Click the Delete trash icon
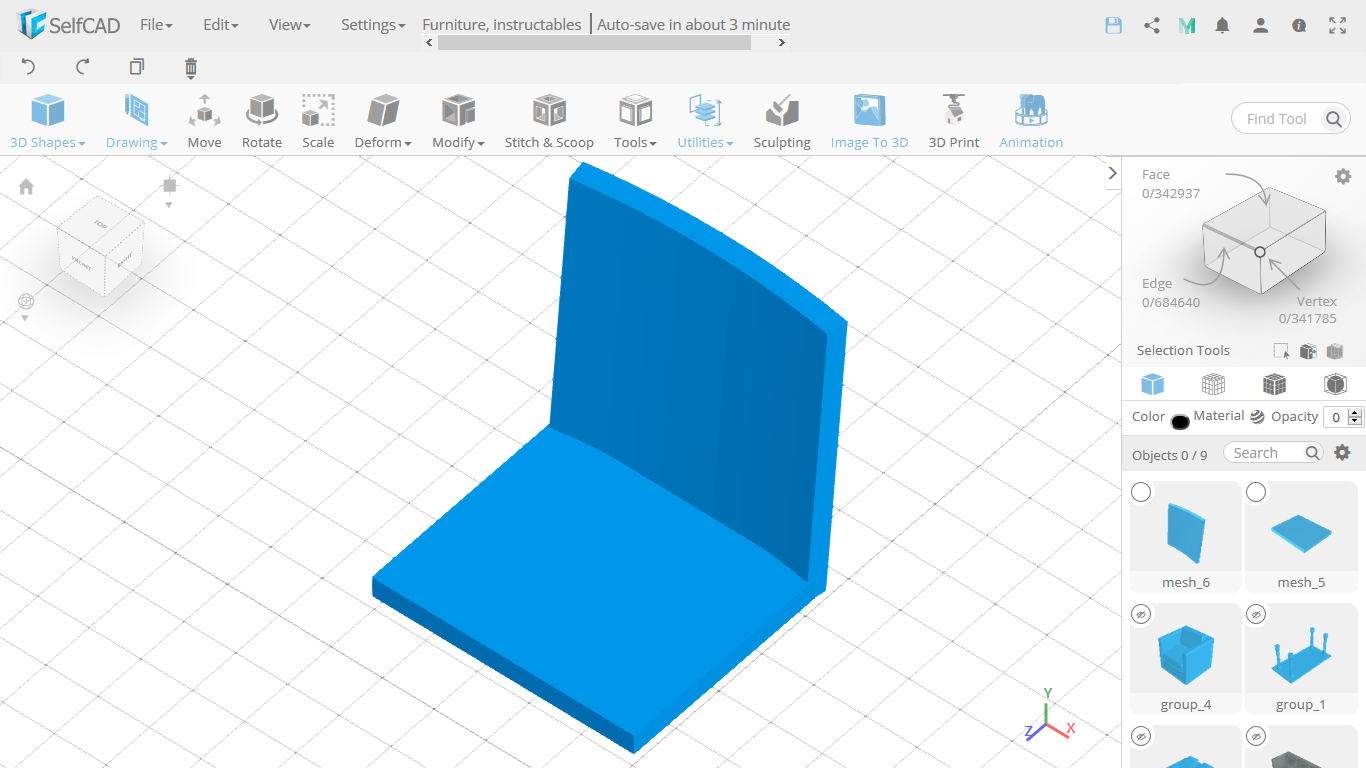The height and width of the screenshot is (768, 1366). 191,67
